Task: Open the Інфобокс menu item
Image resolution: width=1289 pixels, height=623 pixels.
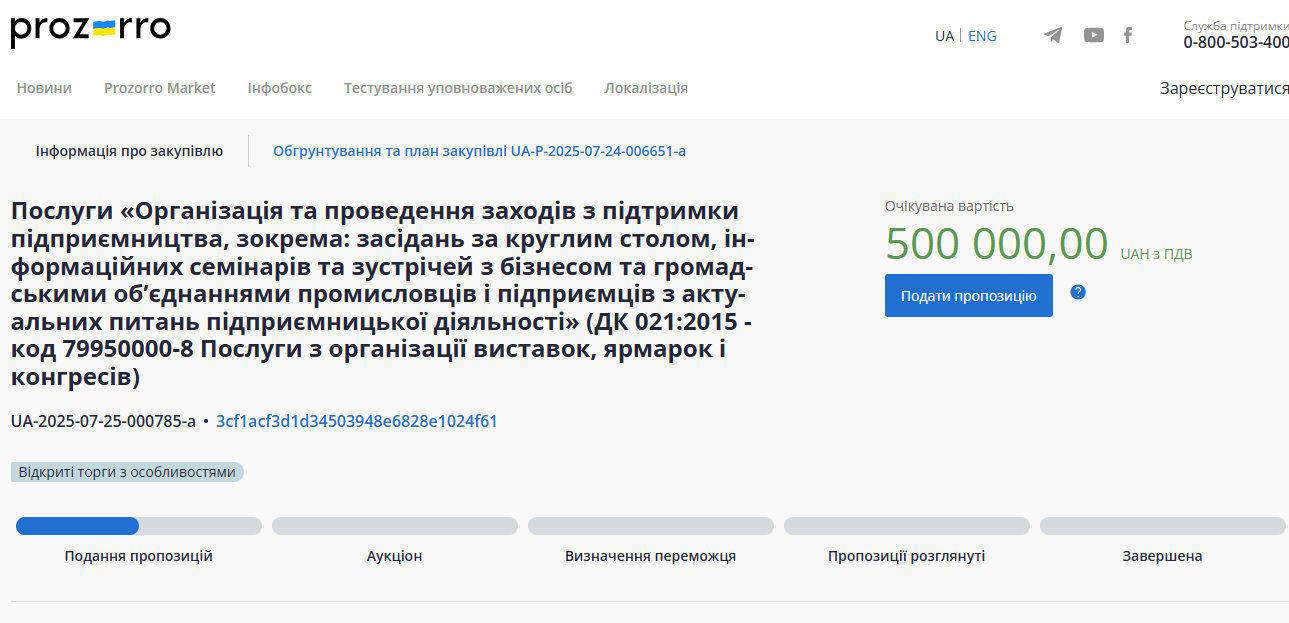Action: click(x=280, y=88)
